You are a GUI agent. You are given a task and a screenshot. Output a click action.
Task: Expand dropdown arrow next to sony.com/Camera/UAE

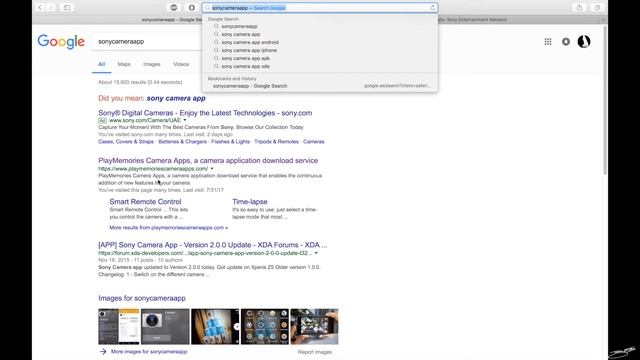pos(185,120)
